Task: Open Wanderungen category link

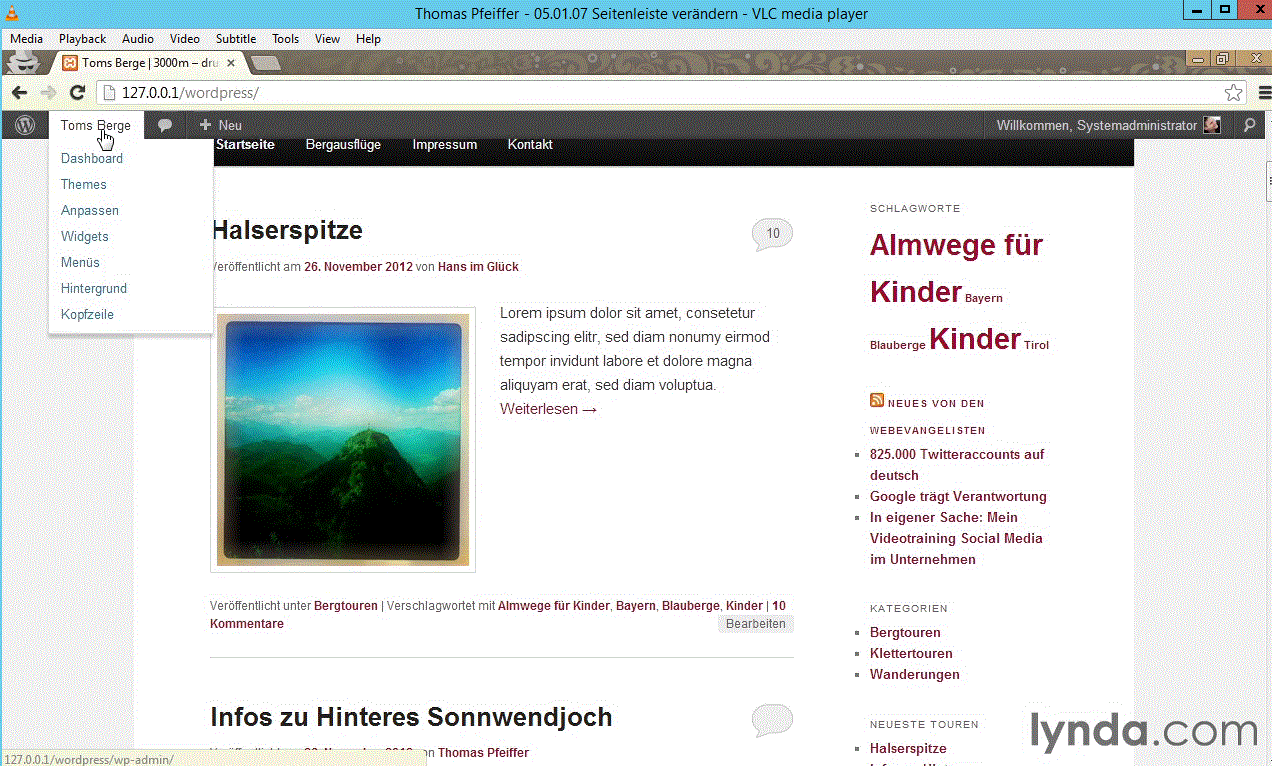Action: click(x=915, y=674)
